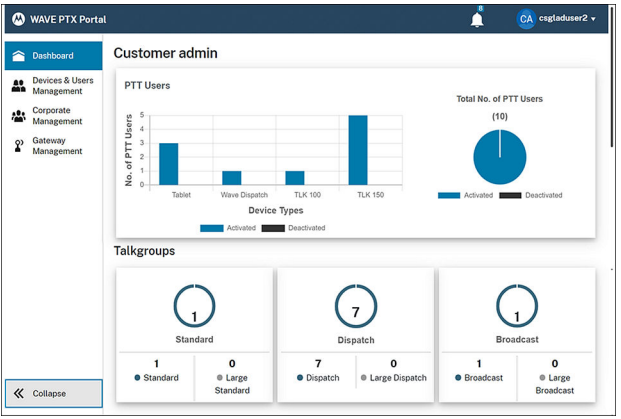The image size is (621, 419).
Task: Collapse the sidebar with the Collapse button
Action: pyautogui.click(x=53, y=393)
